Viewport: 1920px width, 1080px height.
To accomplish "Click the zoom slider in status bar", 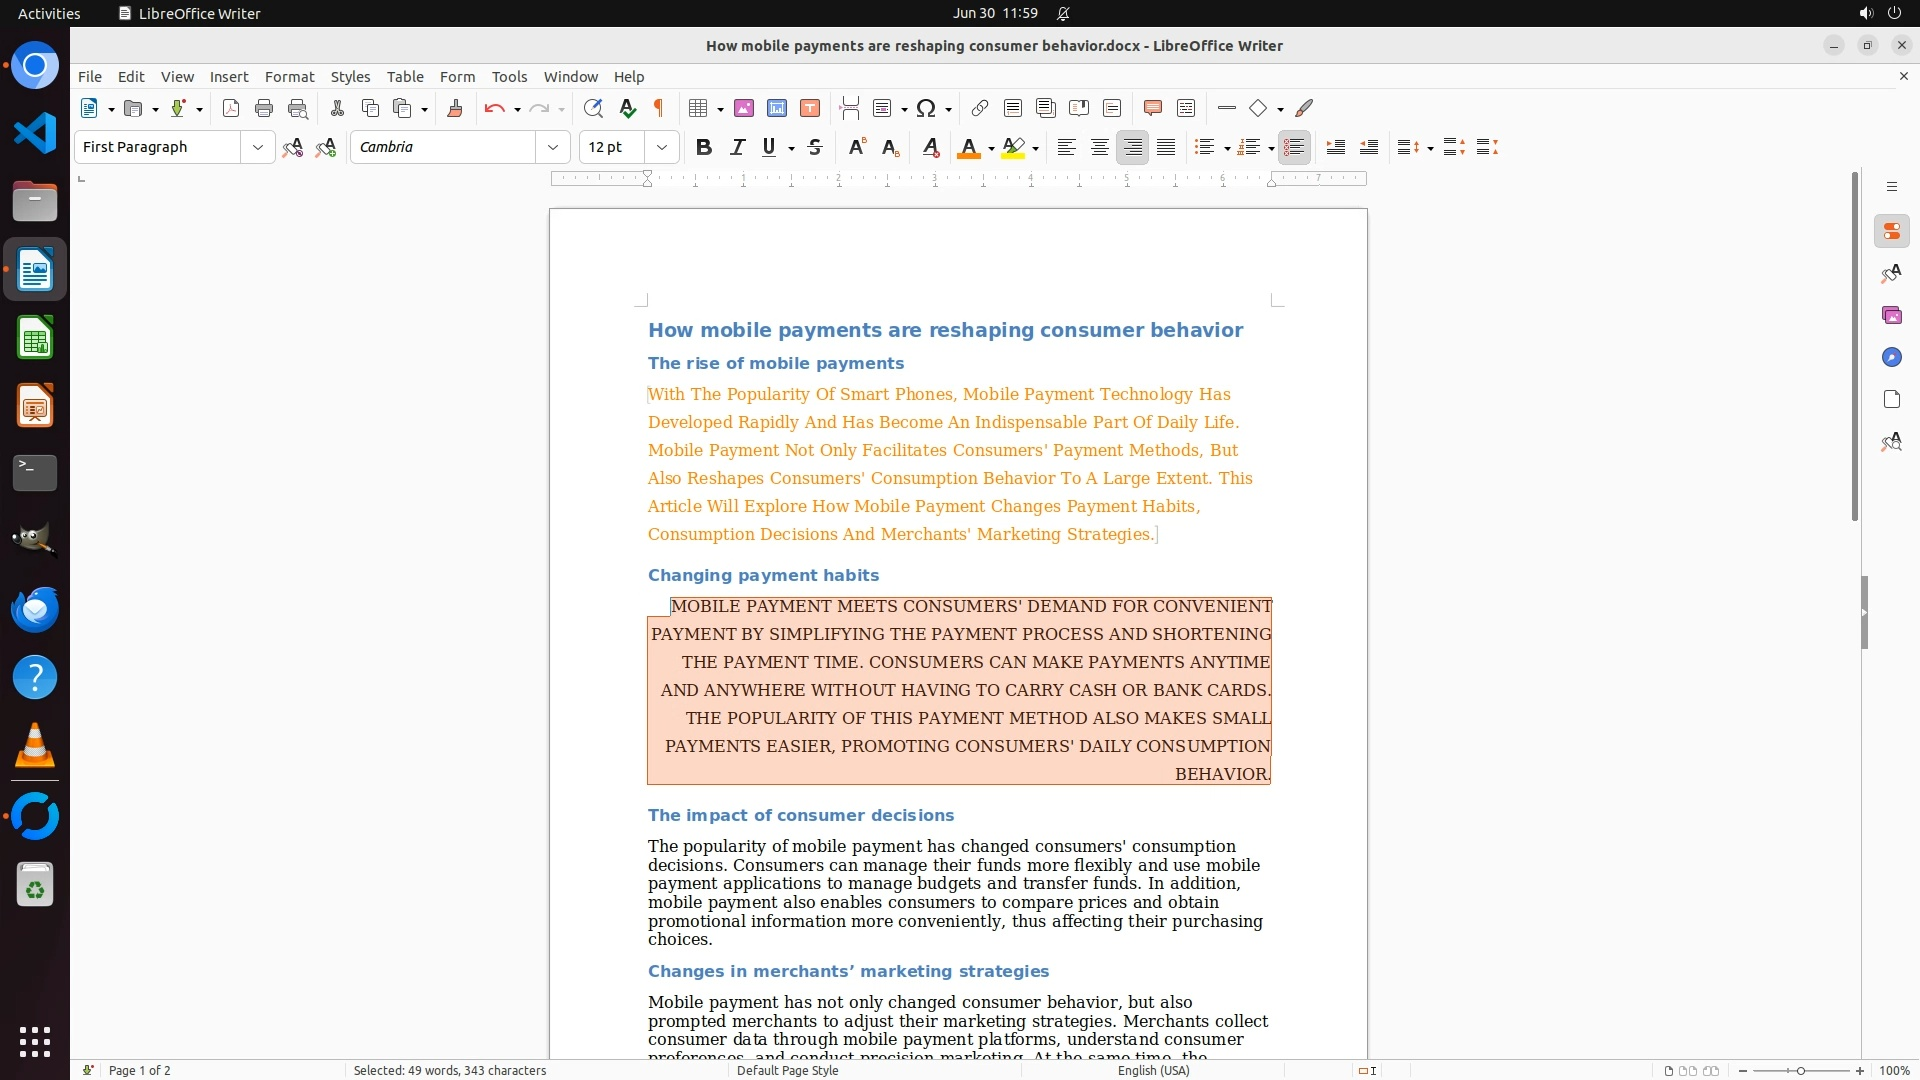I will click(x=1800, y=1070).
